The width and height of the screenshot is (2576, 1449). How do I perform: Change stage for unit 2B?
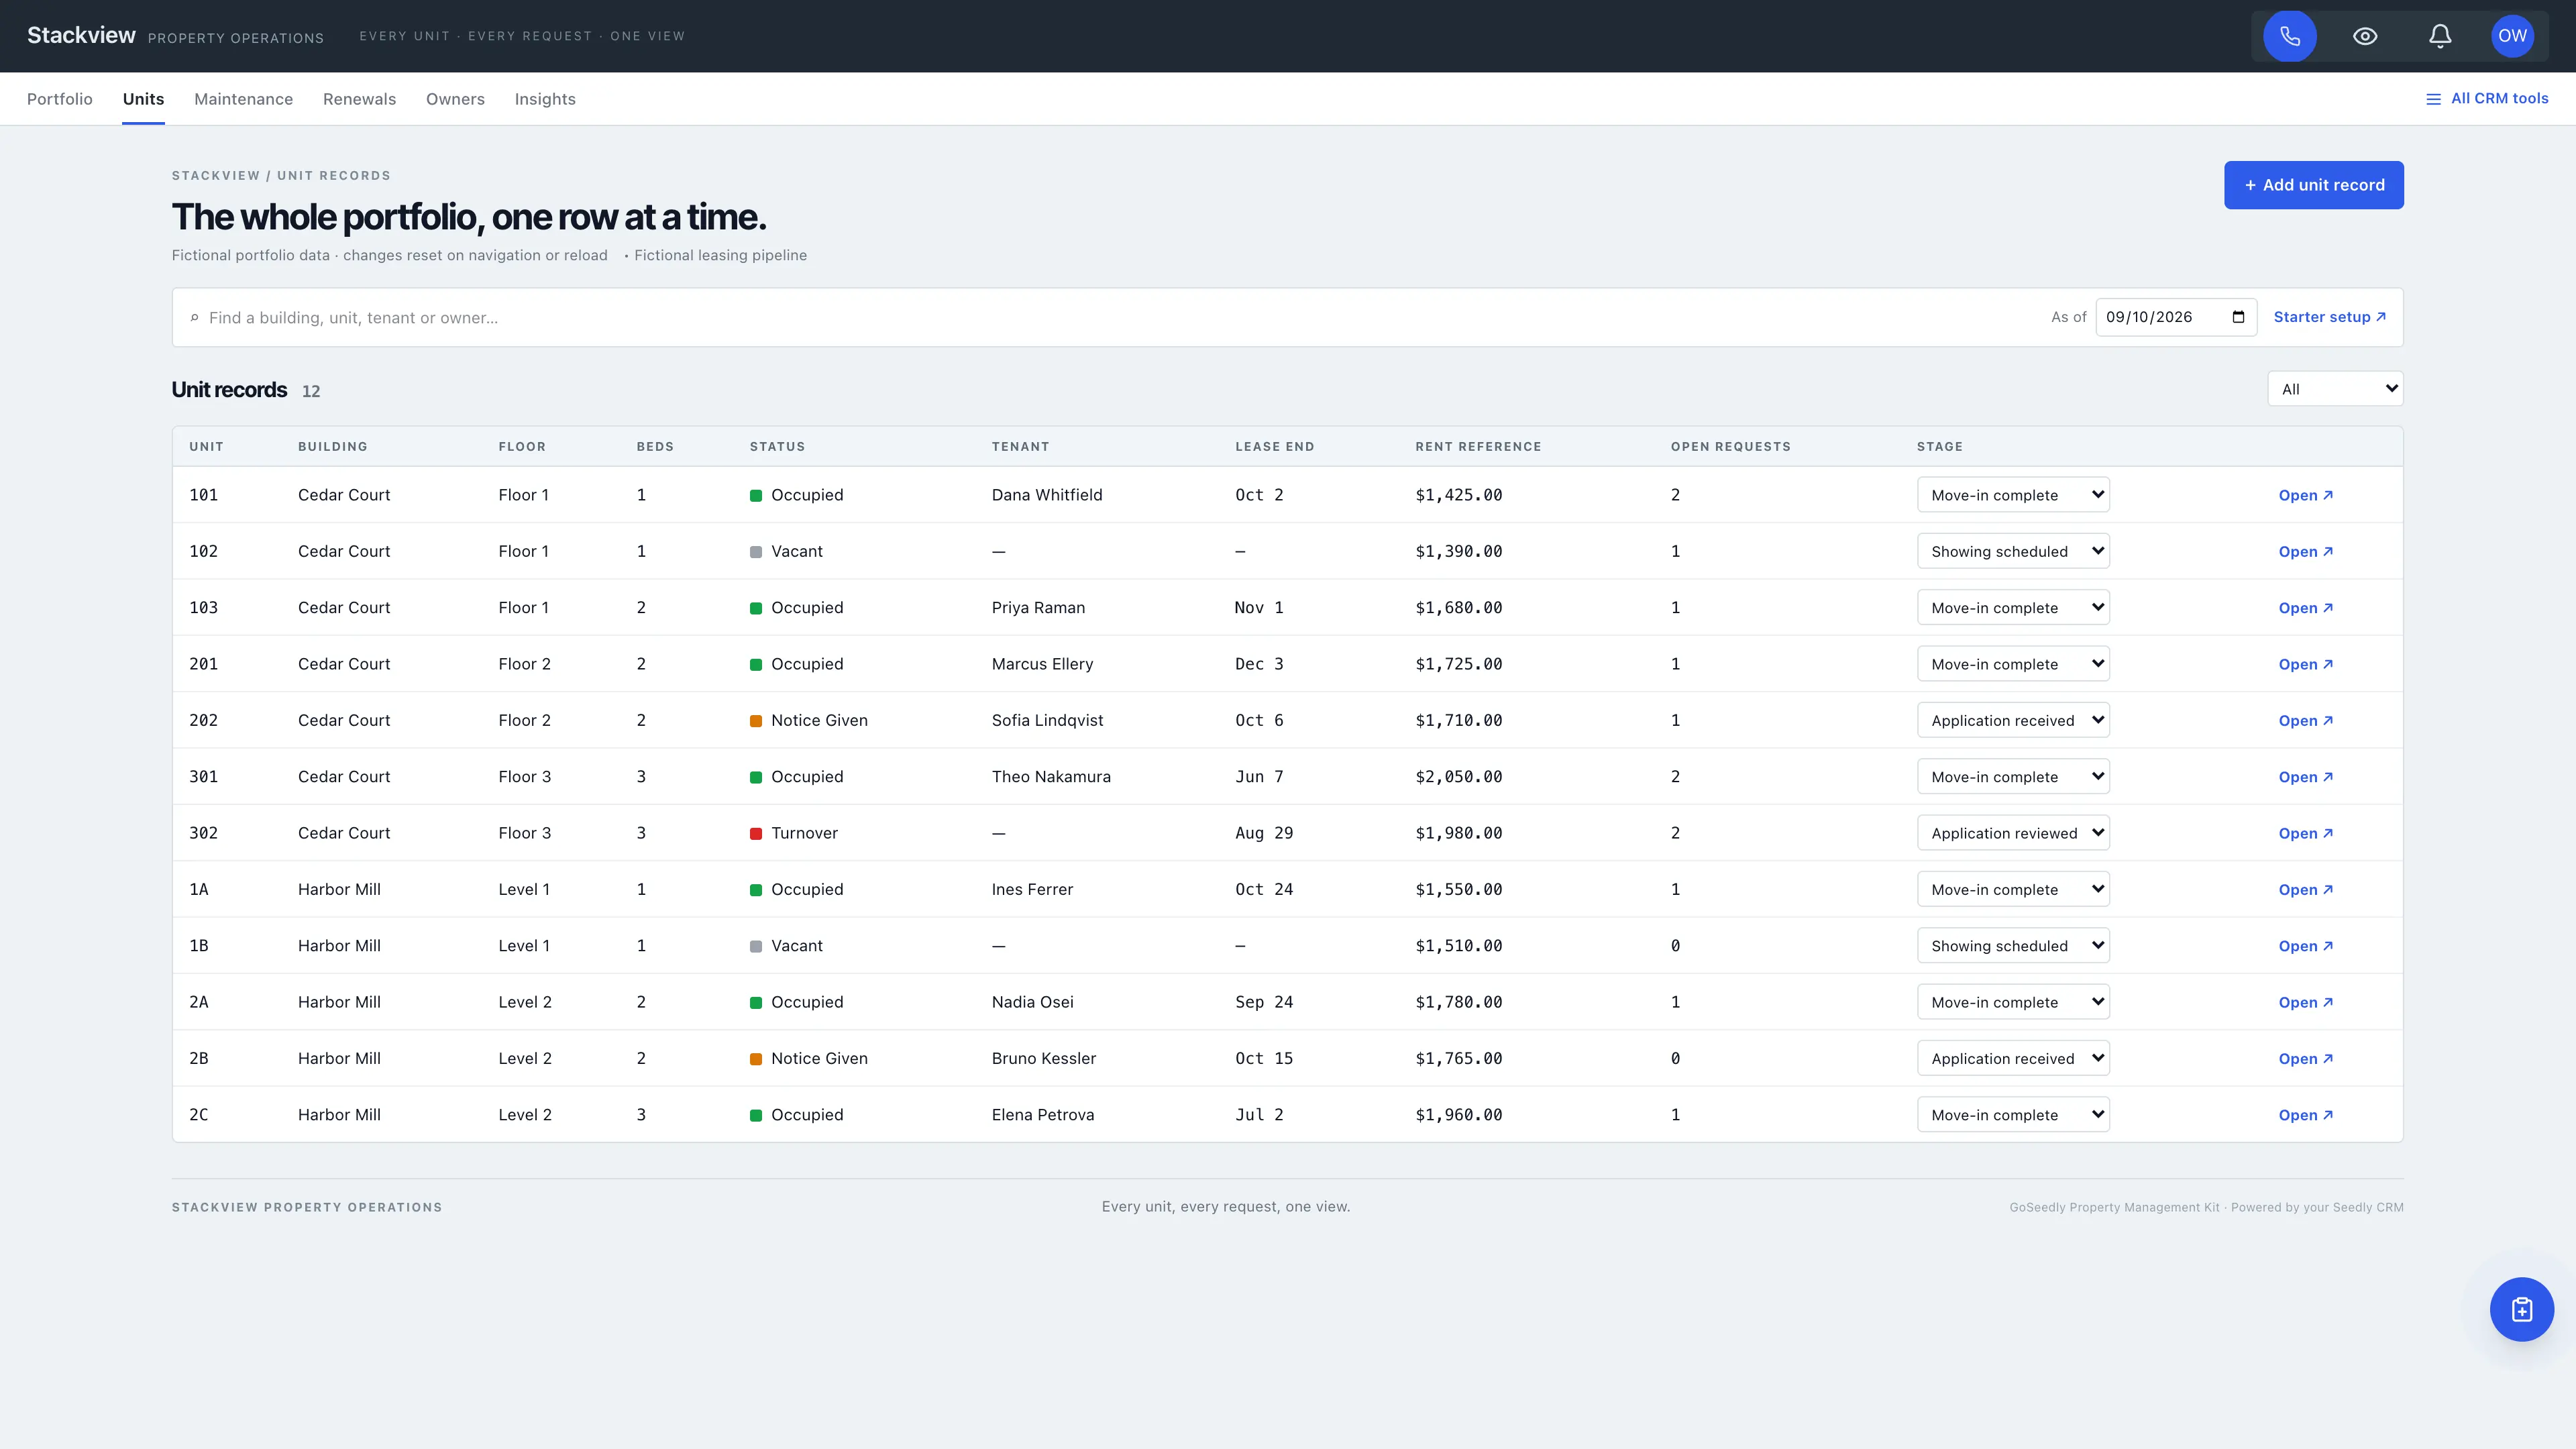(x=2013, y=1058)
